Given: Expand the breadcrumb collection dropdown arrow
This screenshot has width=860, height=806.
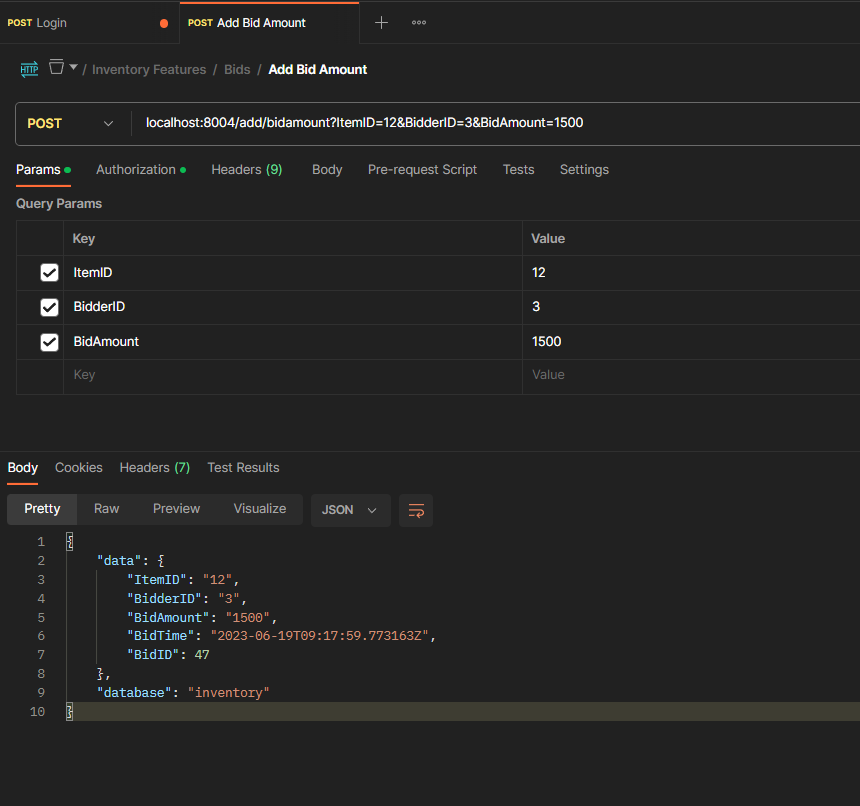Looking at the screenshot, I should point(74,68).
